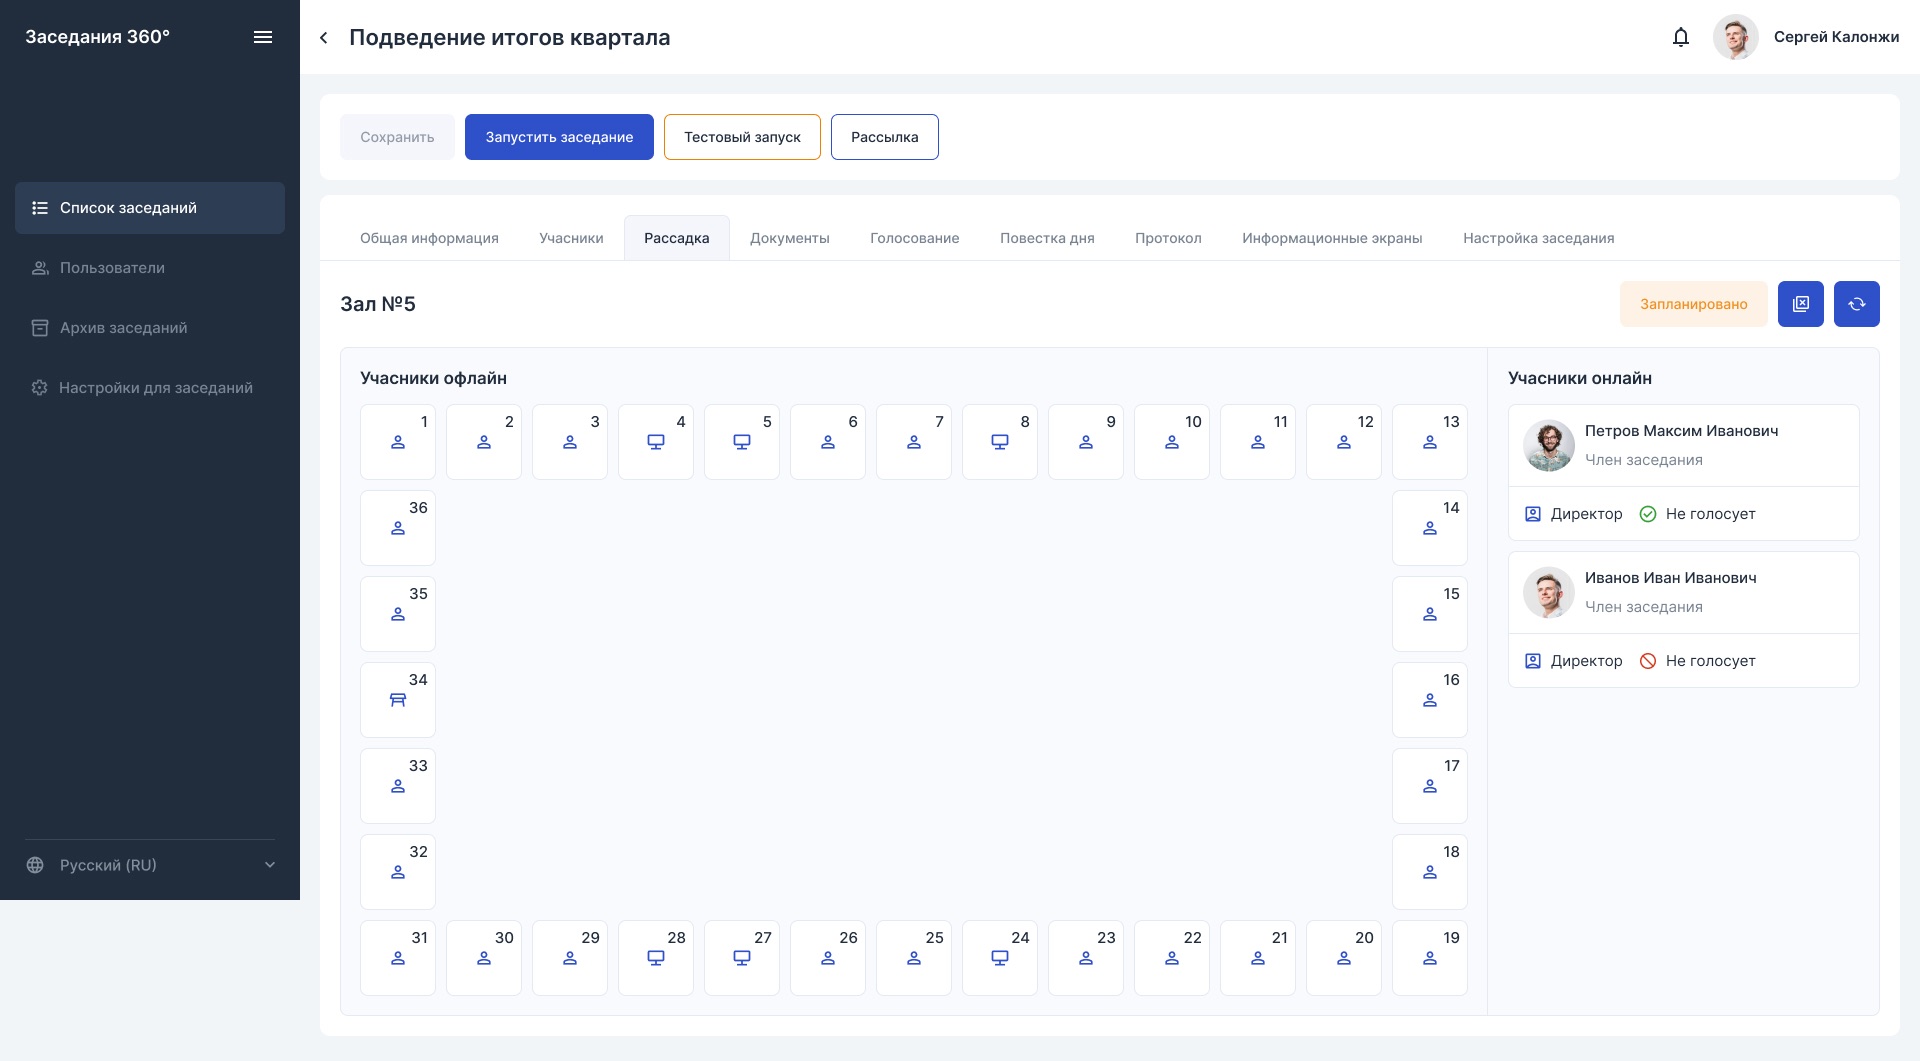Go back using the header arrow
Image resolution: width=1920 pixels, height=1061 pixels.
coord(324,38)
